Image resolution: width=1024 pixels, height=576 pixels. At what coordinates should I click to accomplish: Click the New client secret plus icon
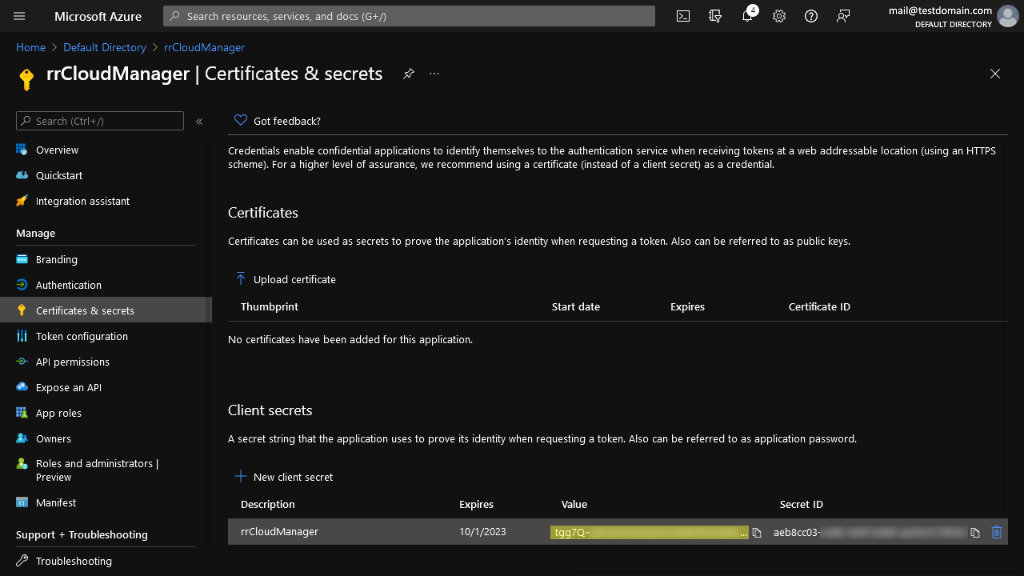click(240, 477)
